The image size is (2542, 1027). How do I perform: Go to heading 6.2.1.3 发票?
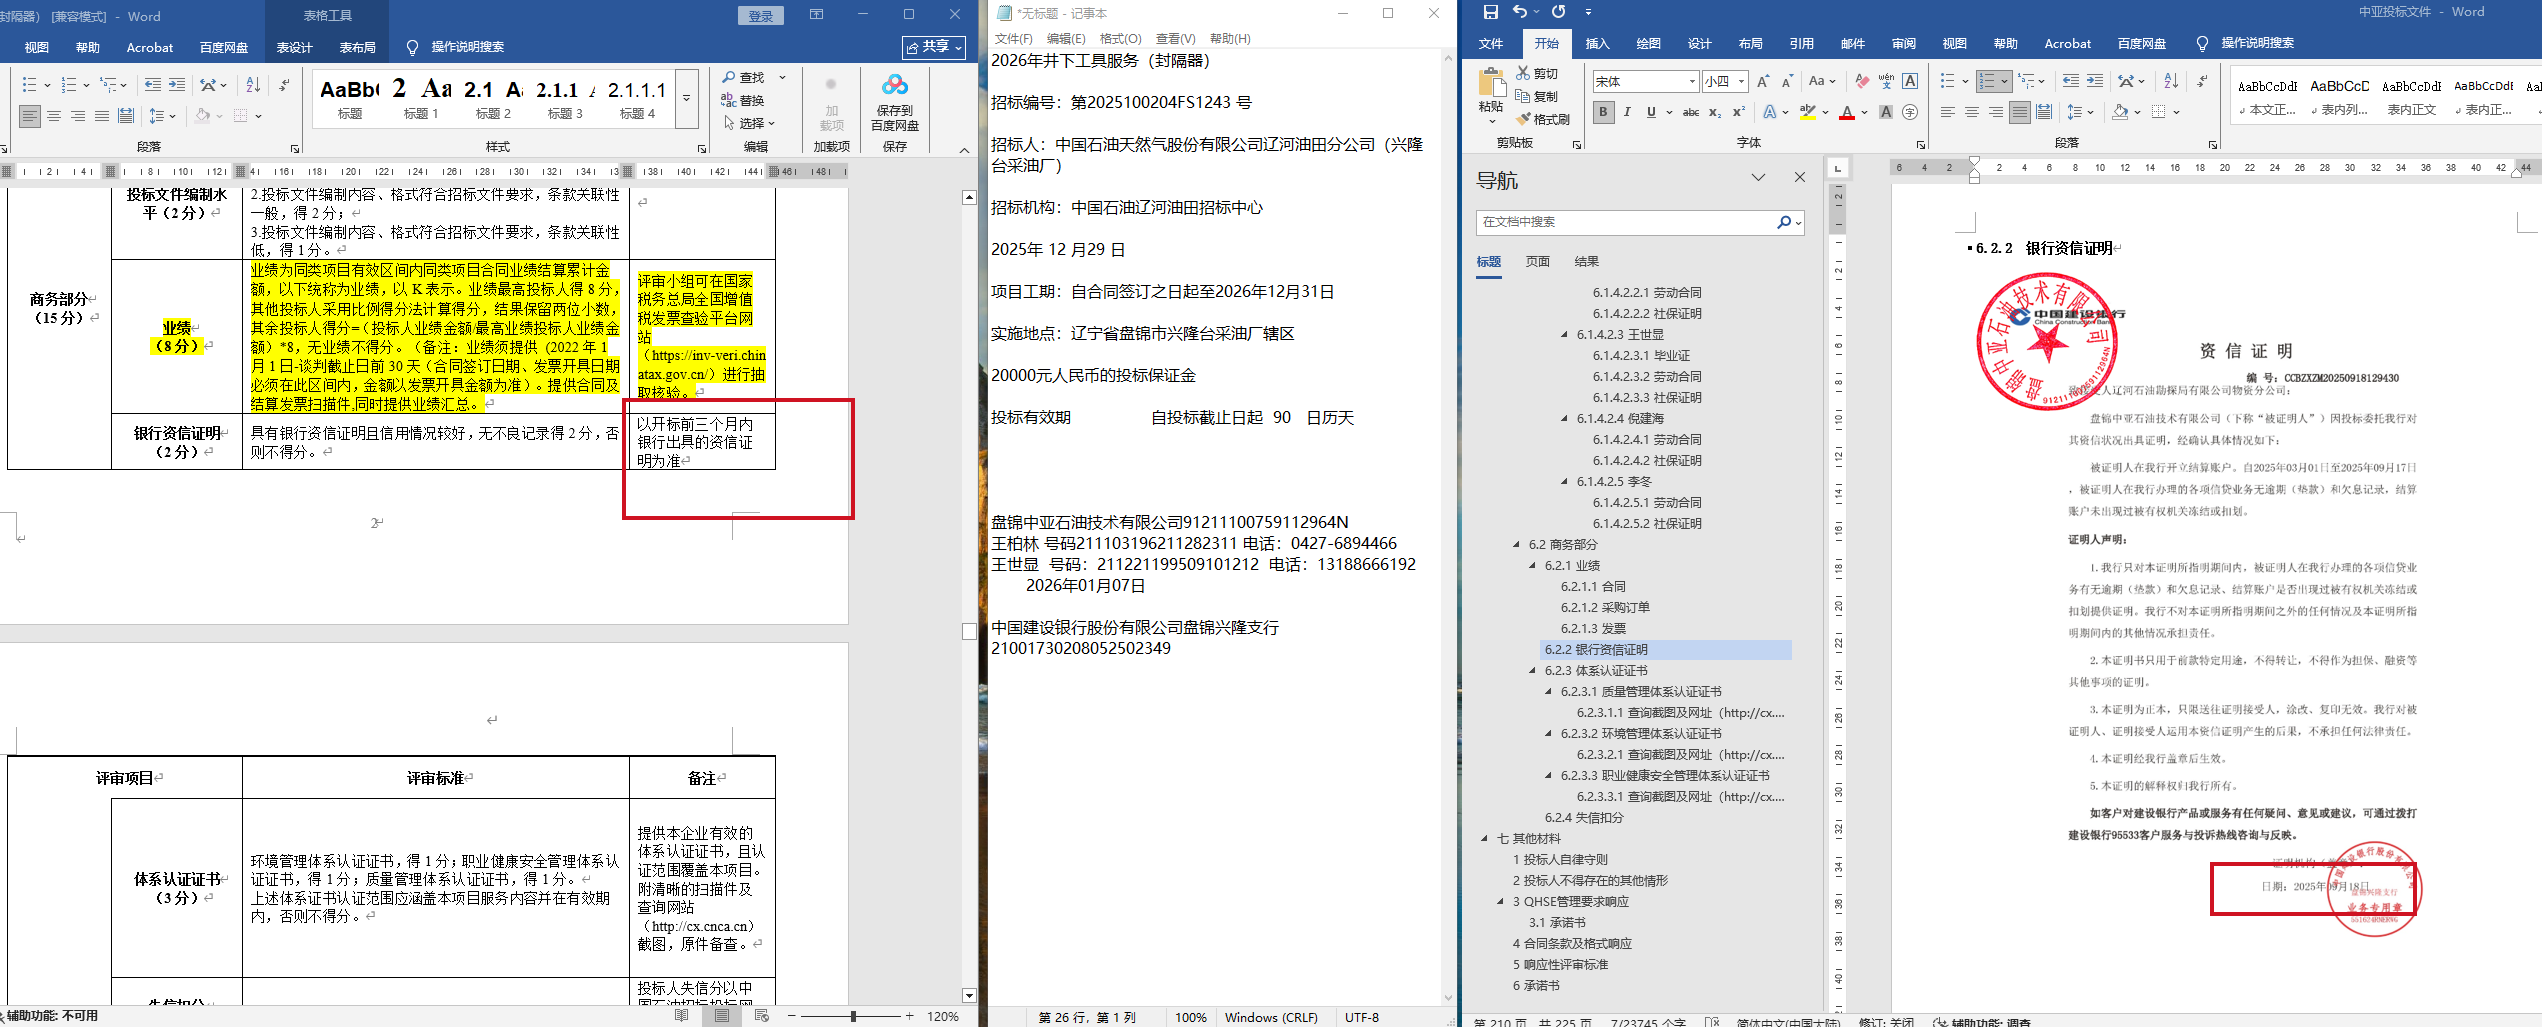pos(1593,629)
